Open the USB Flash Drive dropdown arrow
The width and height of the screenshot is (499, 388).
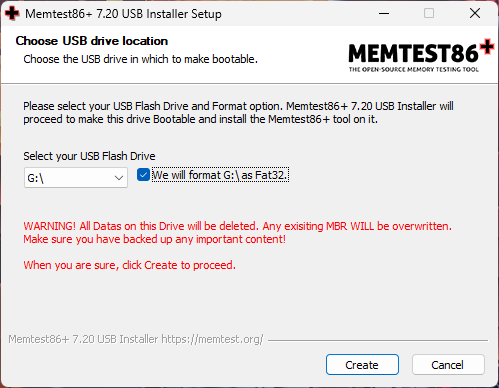pos(119,178)
